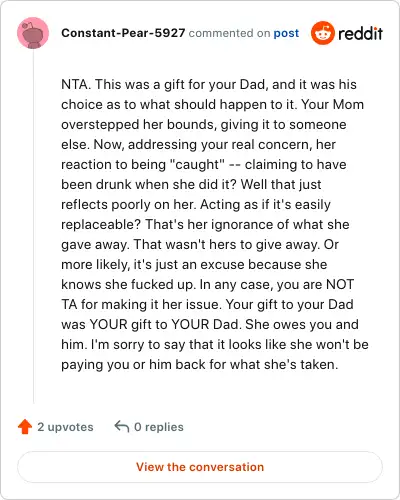Image resolution: width=400 pixels, height=500 pixels.
Task: Select the "0 replies" count label
Action: pyautogui.click(x=159, y=427)
